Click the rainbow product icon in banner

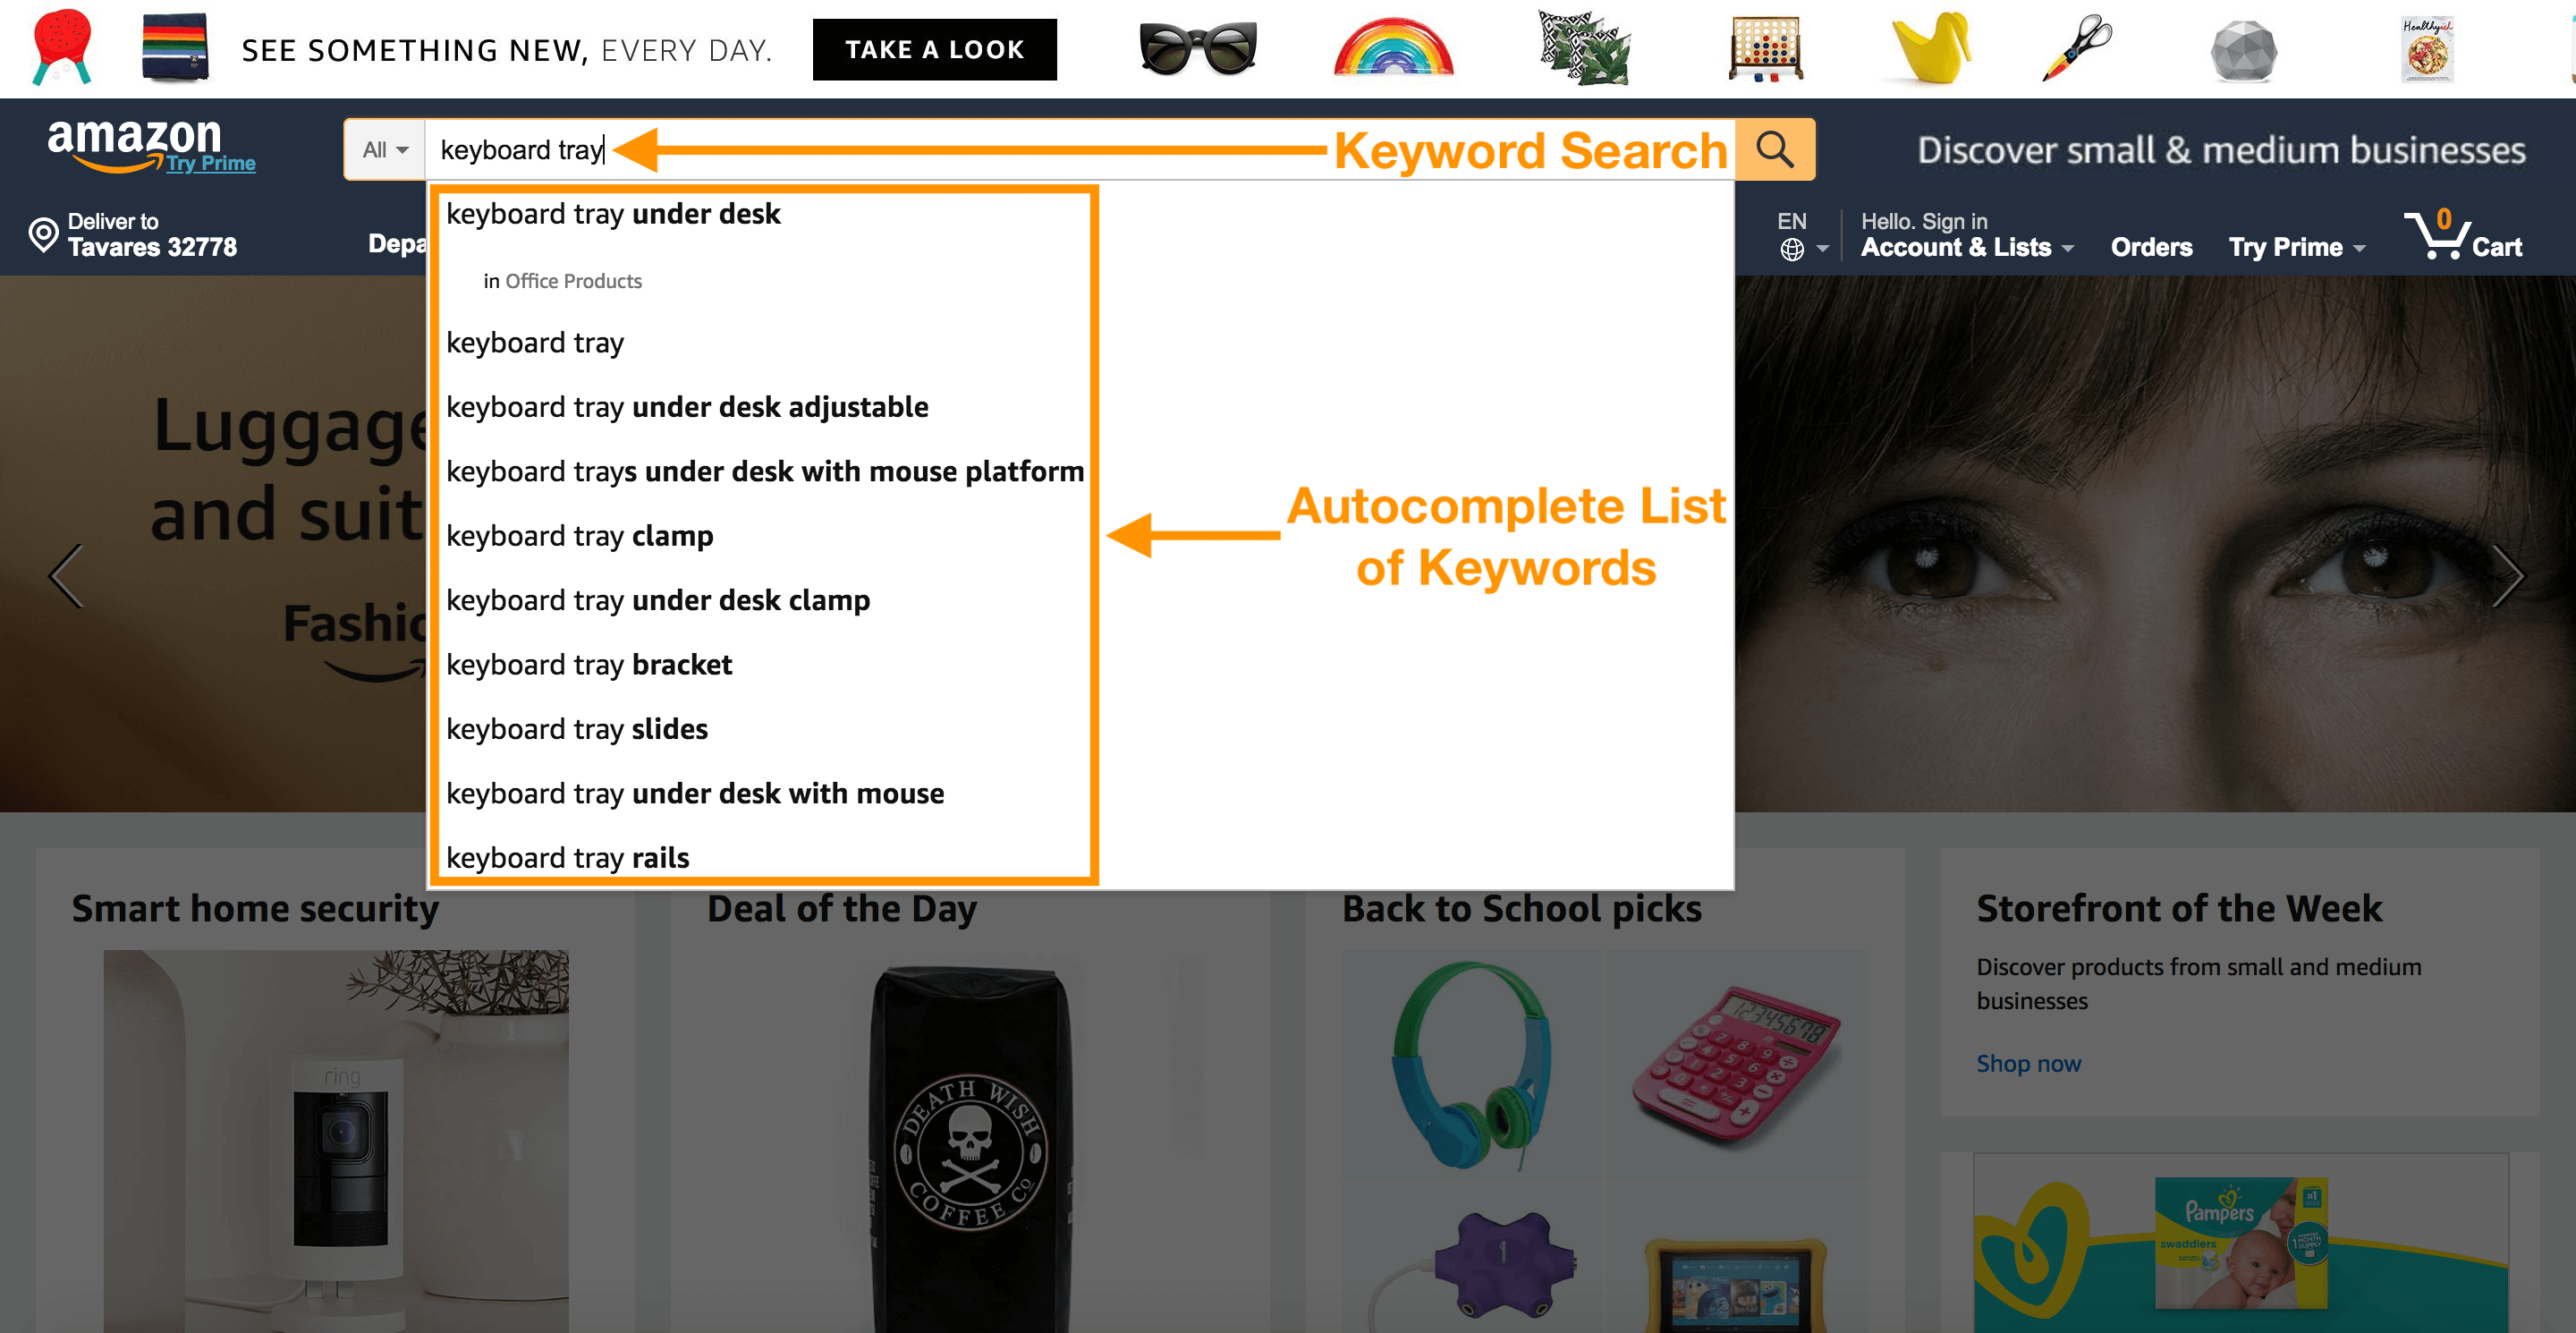click(x=1393, y=50)
